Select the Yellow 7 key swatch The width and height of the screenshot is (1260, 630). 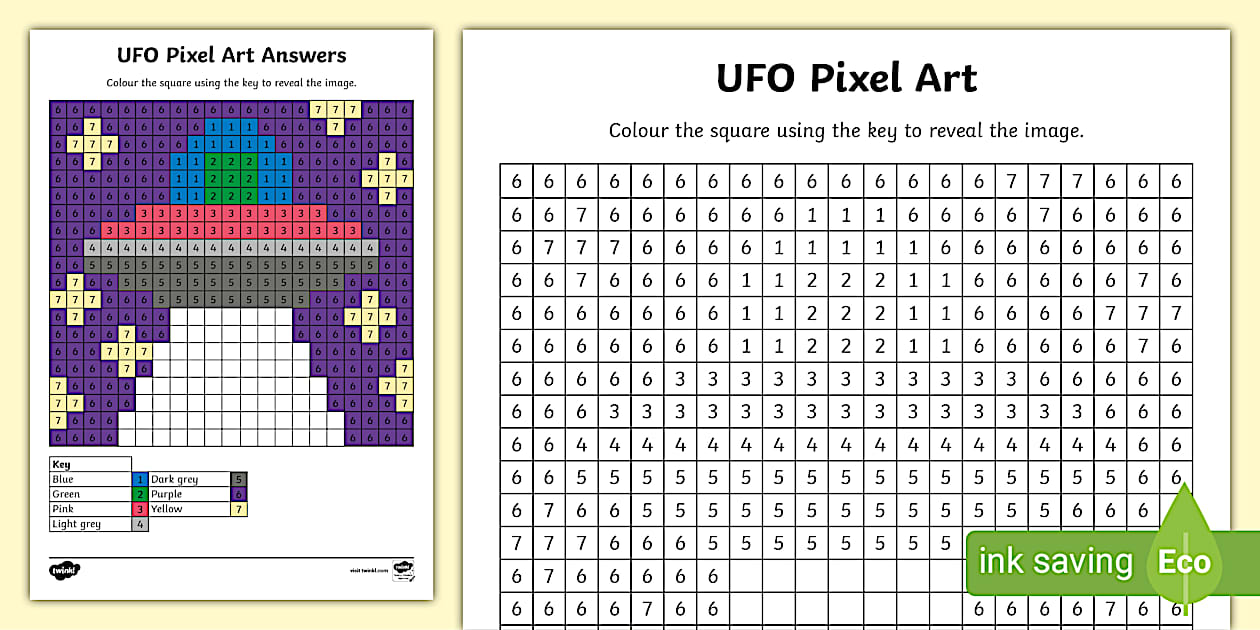238,509
